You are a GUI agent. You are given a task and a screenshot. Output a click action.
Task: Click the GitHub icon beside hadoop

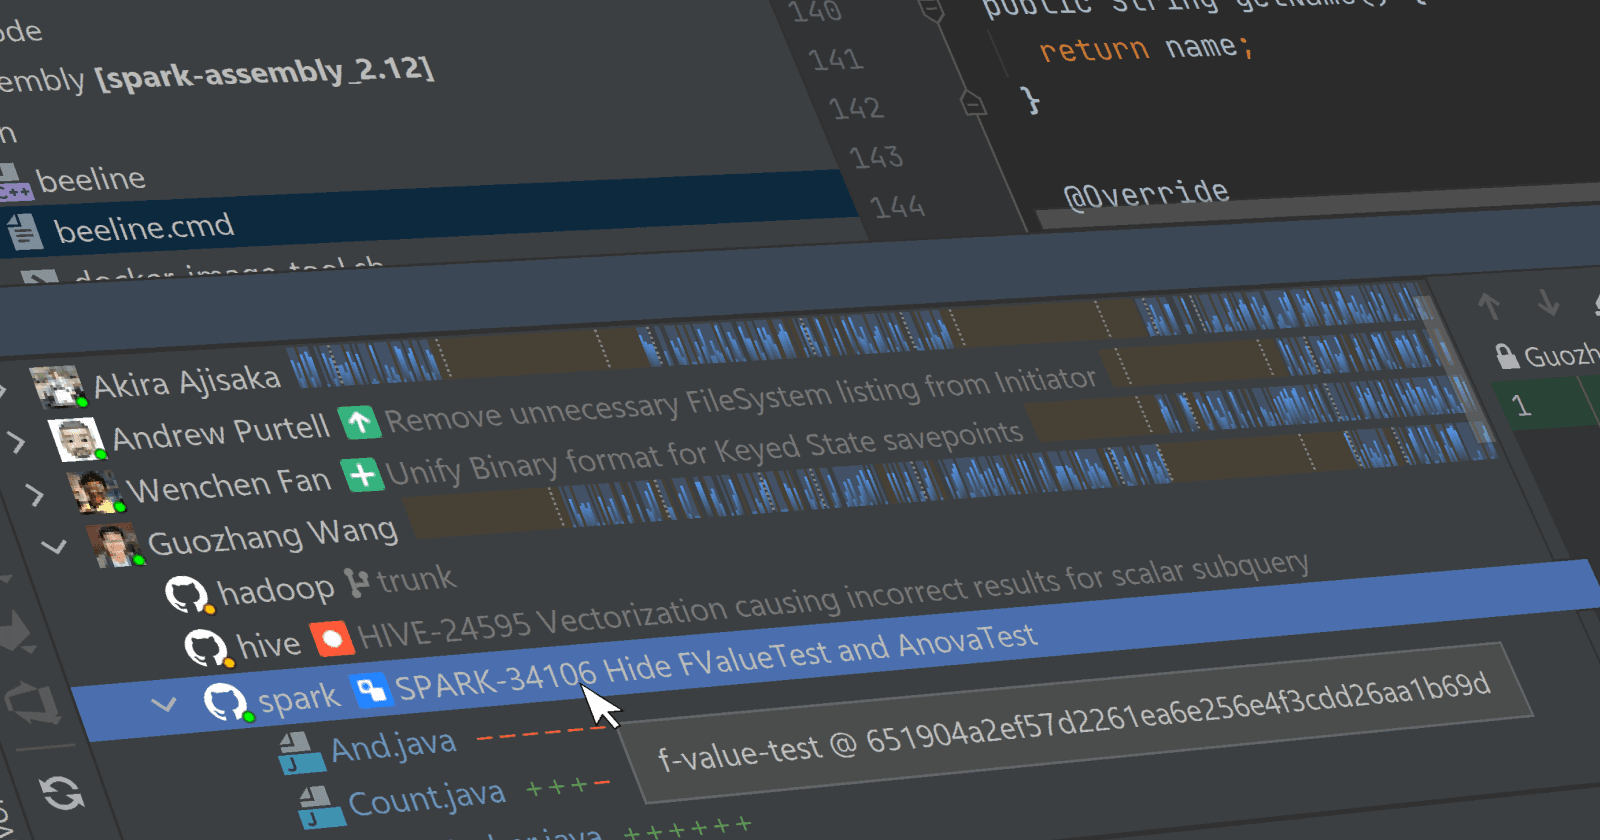pyautogui.click(x=187, y=594)
